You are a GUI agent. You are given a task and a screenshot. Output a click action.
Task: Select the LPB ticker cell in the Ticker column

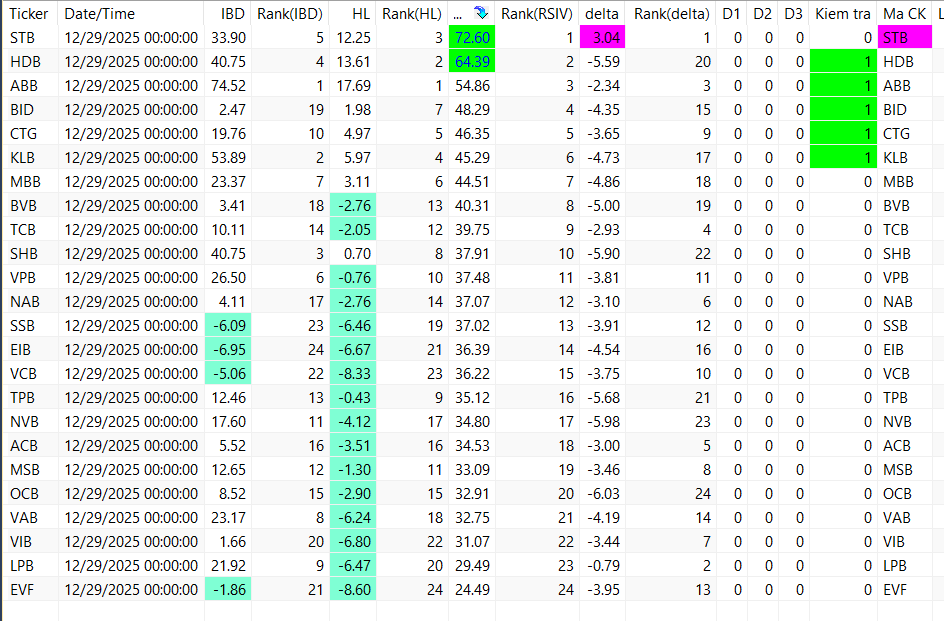30,566
